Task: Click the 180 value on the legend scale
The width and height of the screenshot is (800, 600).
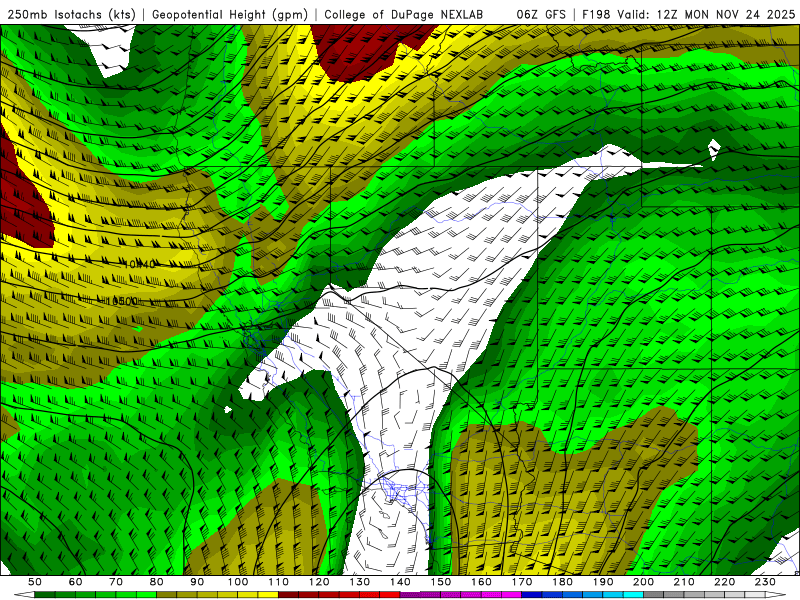Action: (x=563, y=582)
